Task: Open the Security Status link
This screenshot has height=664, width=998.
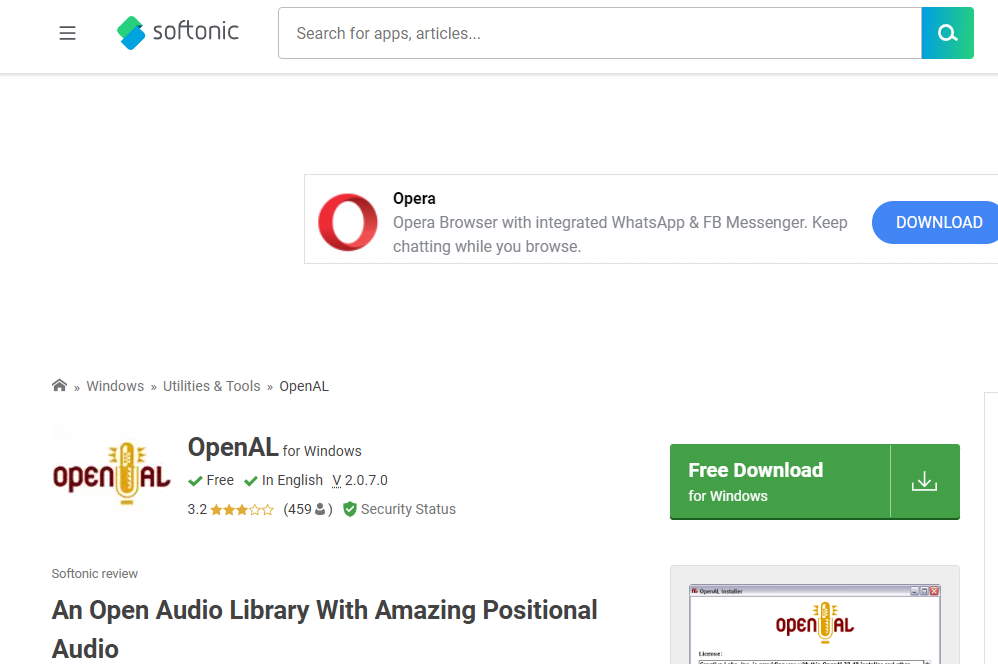Action: (408, 509)
